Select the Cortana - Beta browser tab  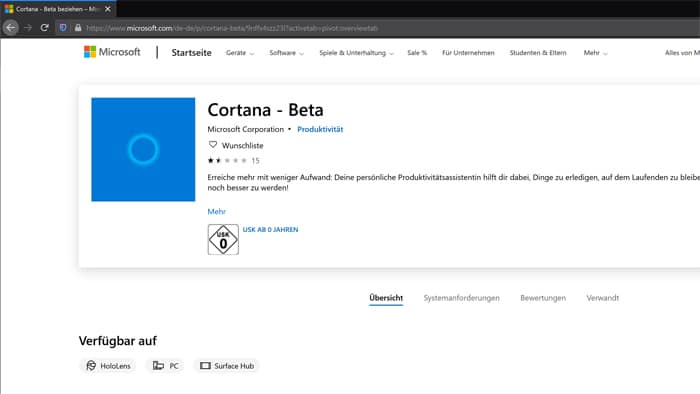58,9
